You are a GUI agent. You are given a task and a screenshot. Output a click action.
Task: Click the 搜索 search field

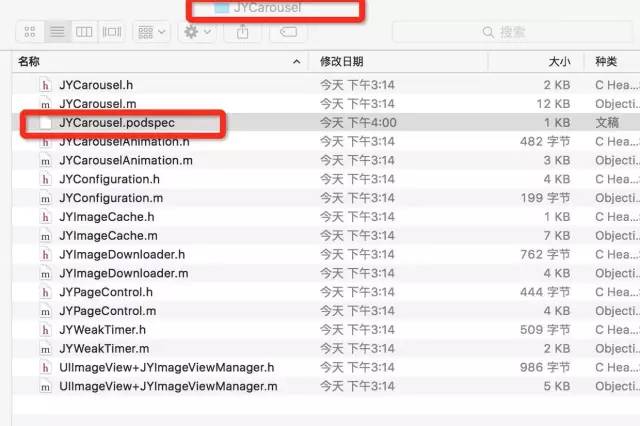[x=513, y=32]
